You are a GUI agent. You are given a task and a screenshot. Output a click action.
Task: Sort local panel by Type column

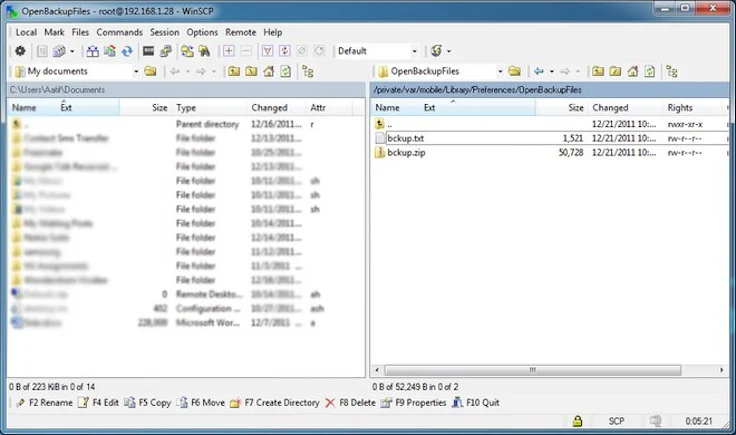209,107
